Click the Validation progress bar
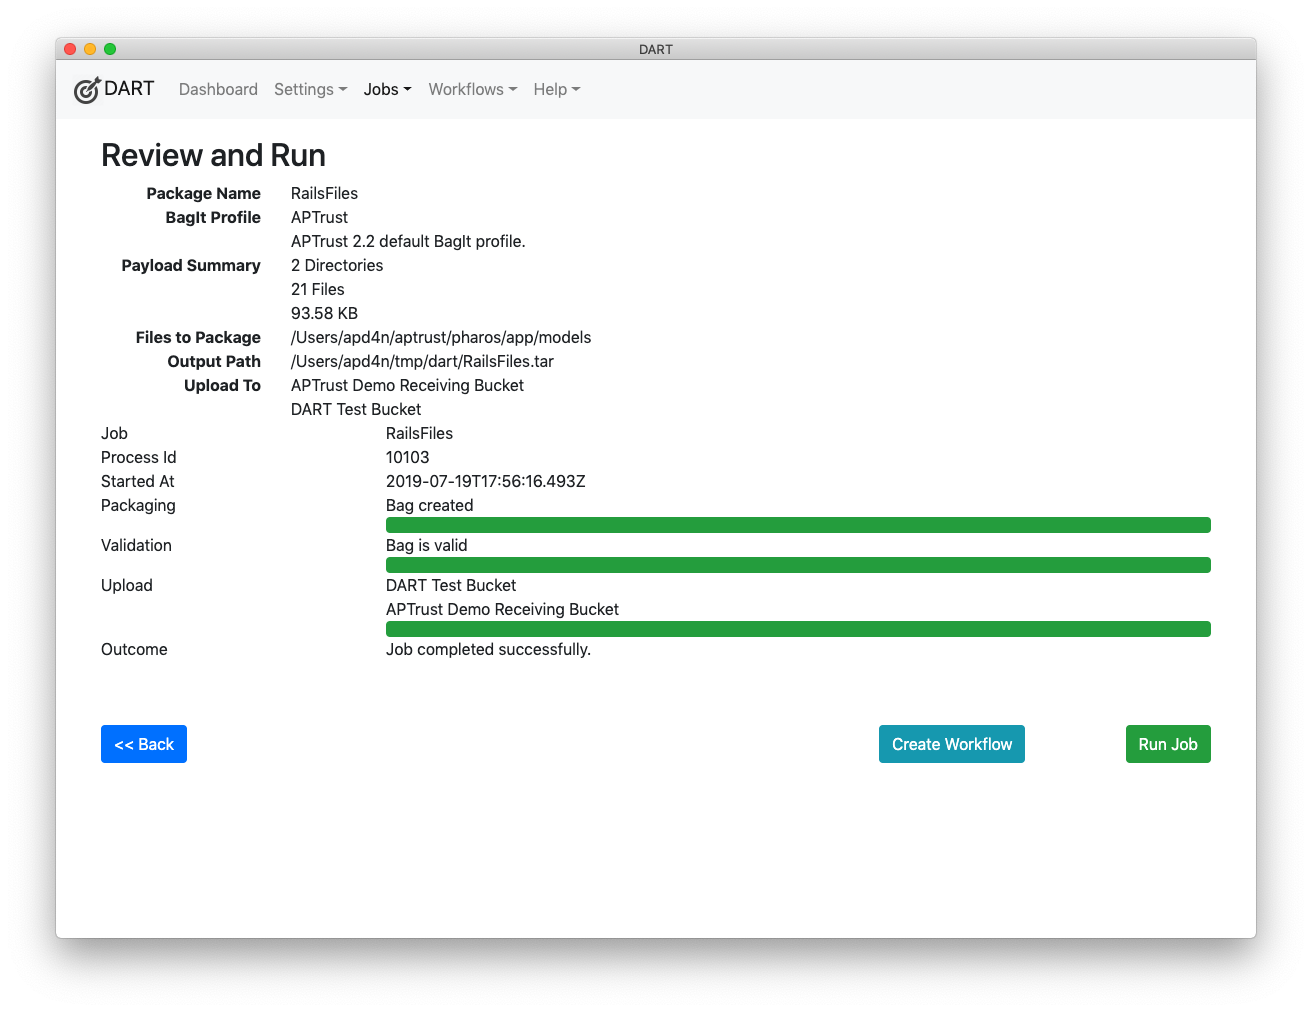 798,564
